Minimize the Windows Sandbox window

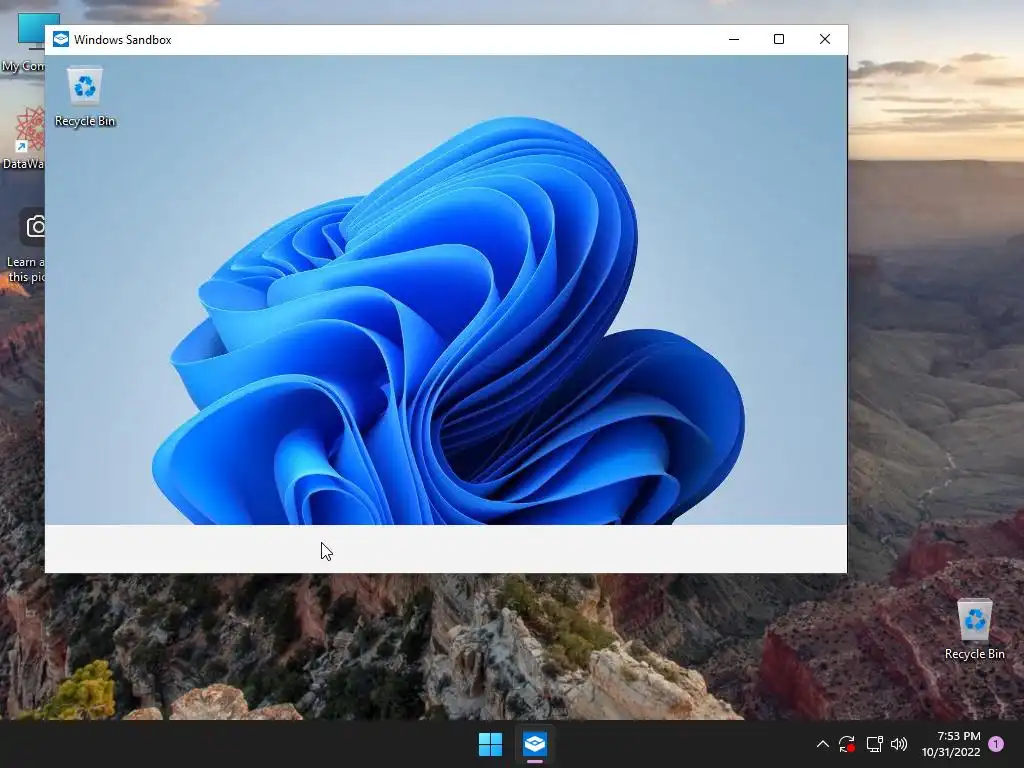[734, 39]
